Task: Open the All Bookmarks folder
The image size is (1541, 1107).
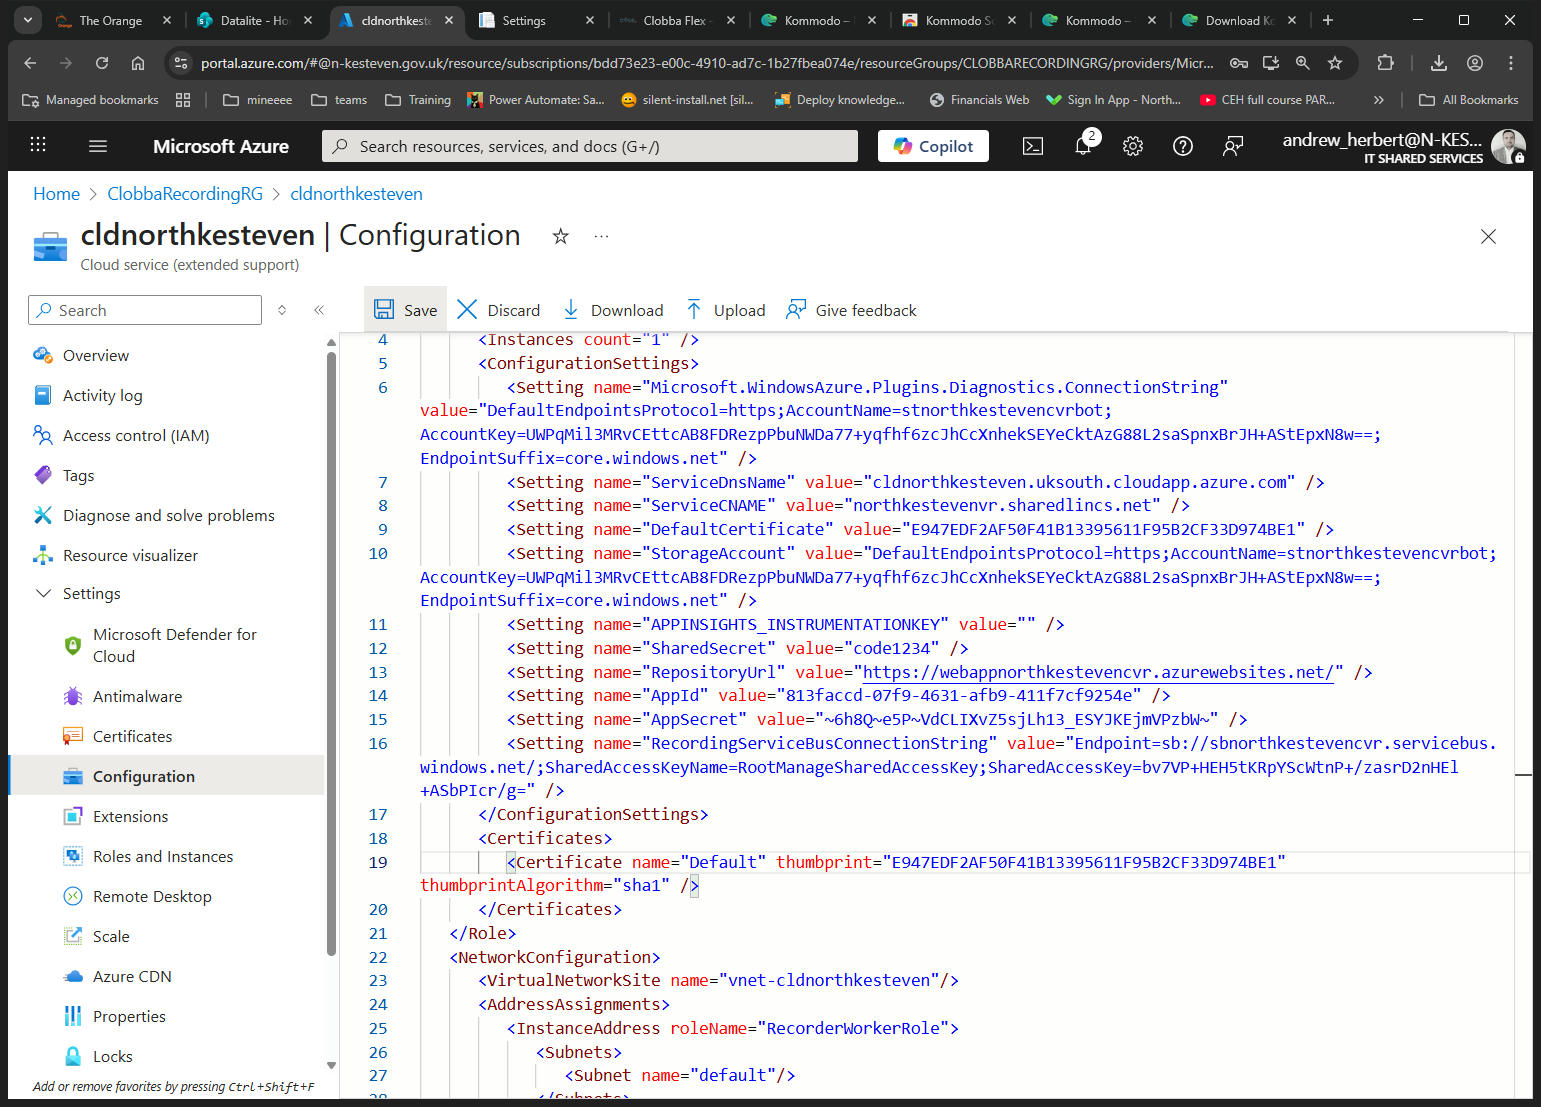Action: 1468,100
